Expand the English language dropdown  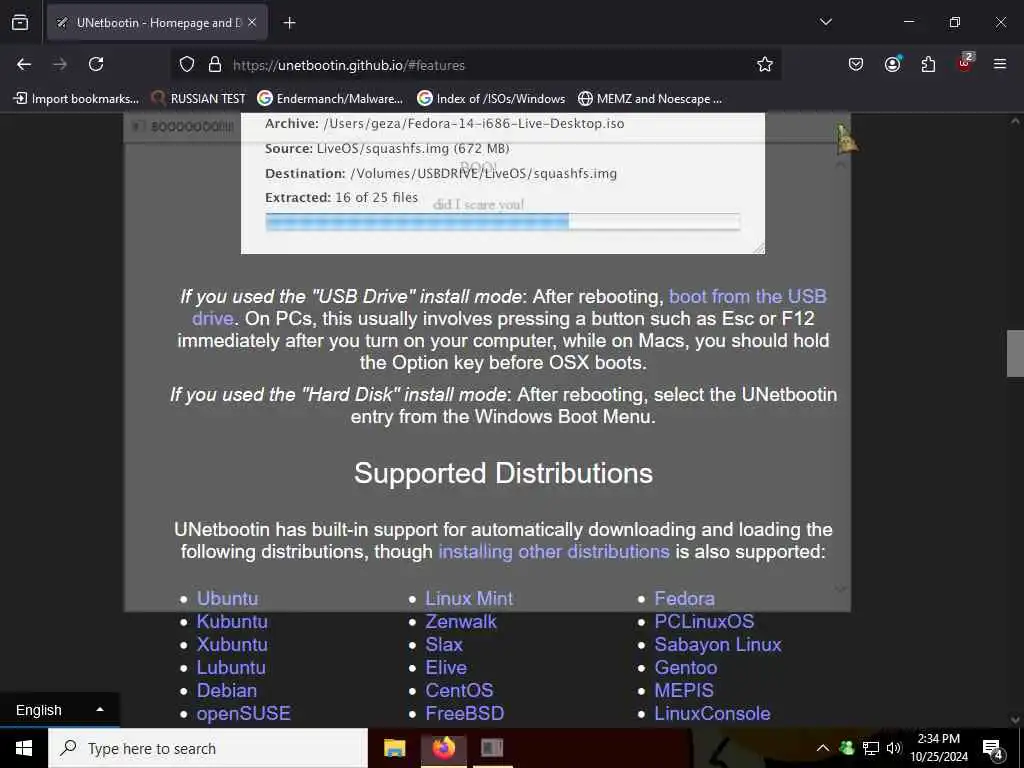coord(59,710)
